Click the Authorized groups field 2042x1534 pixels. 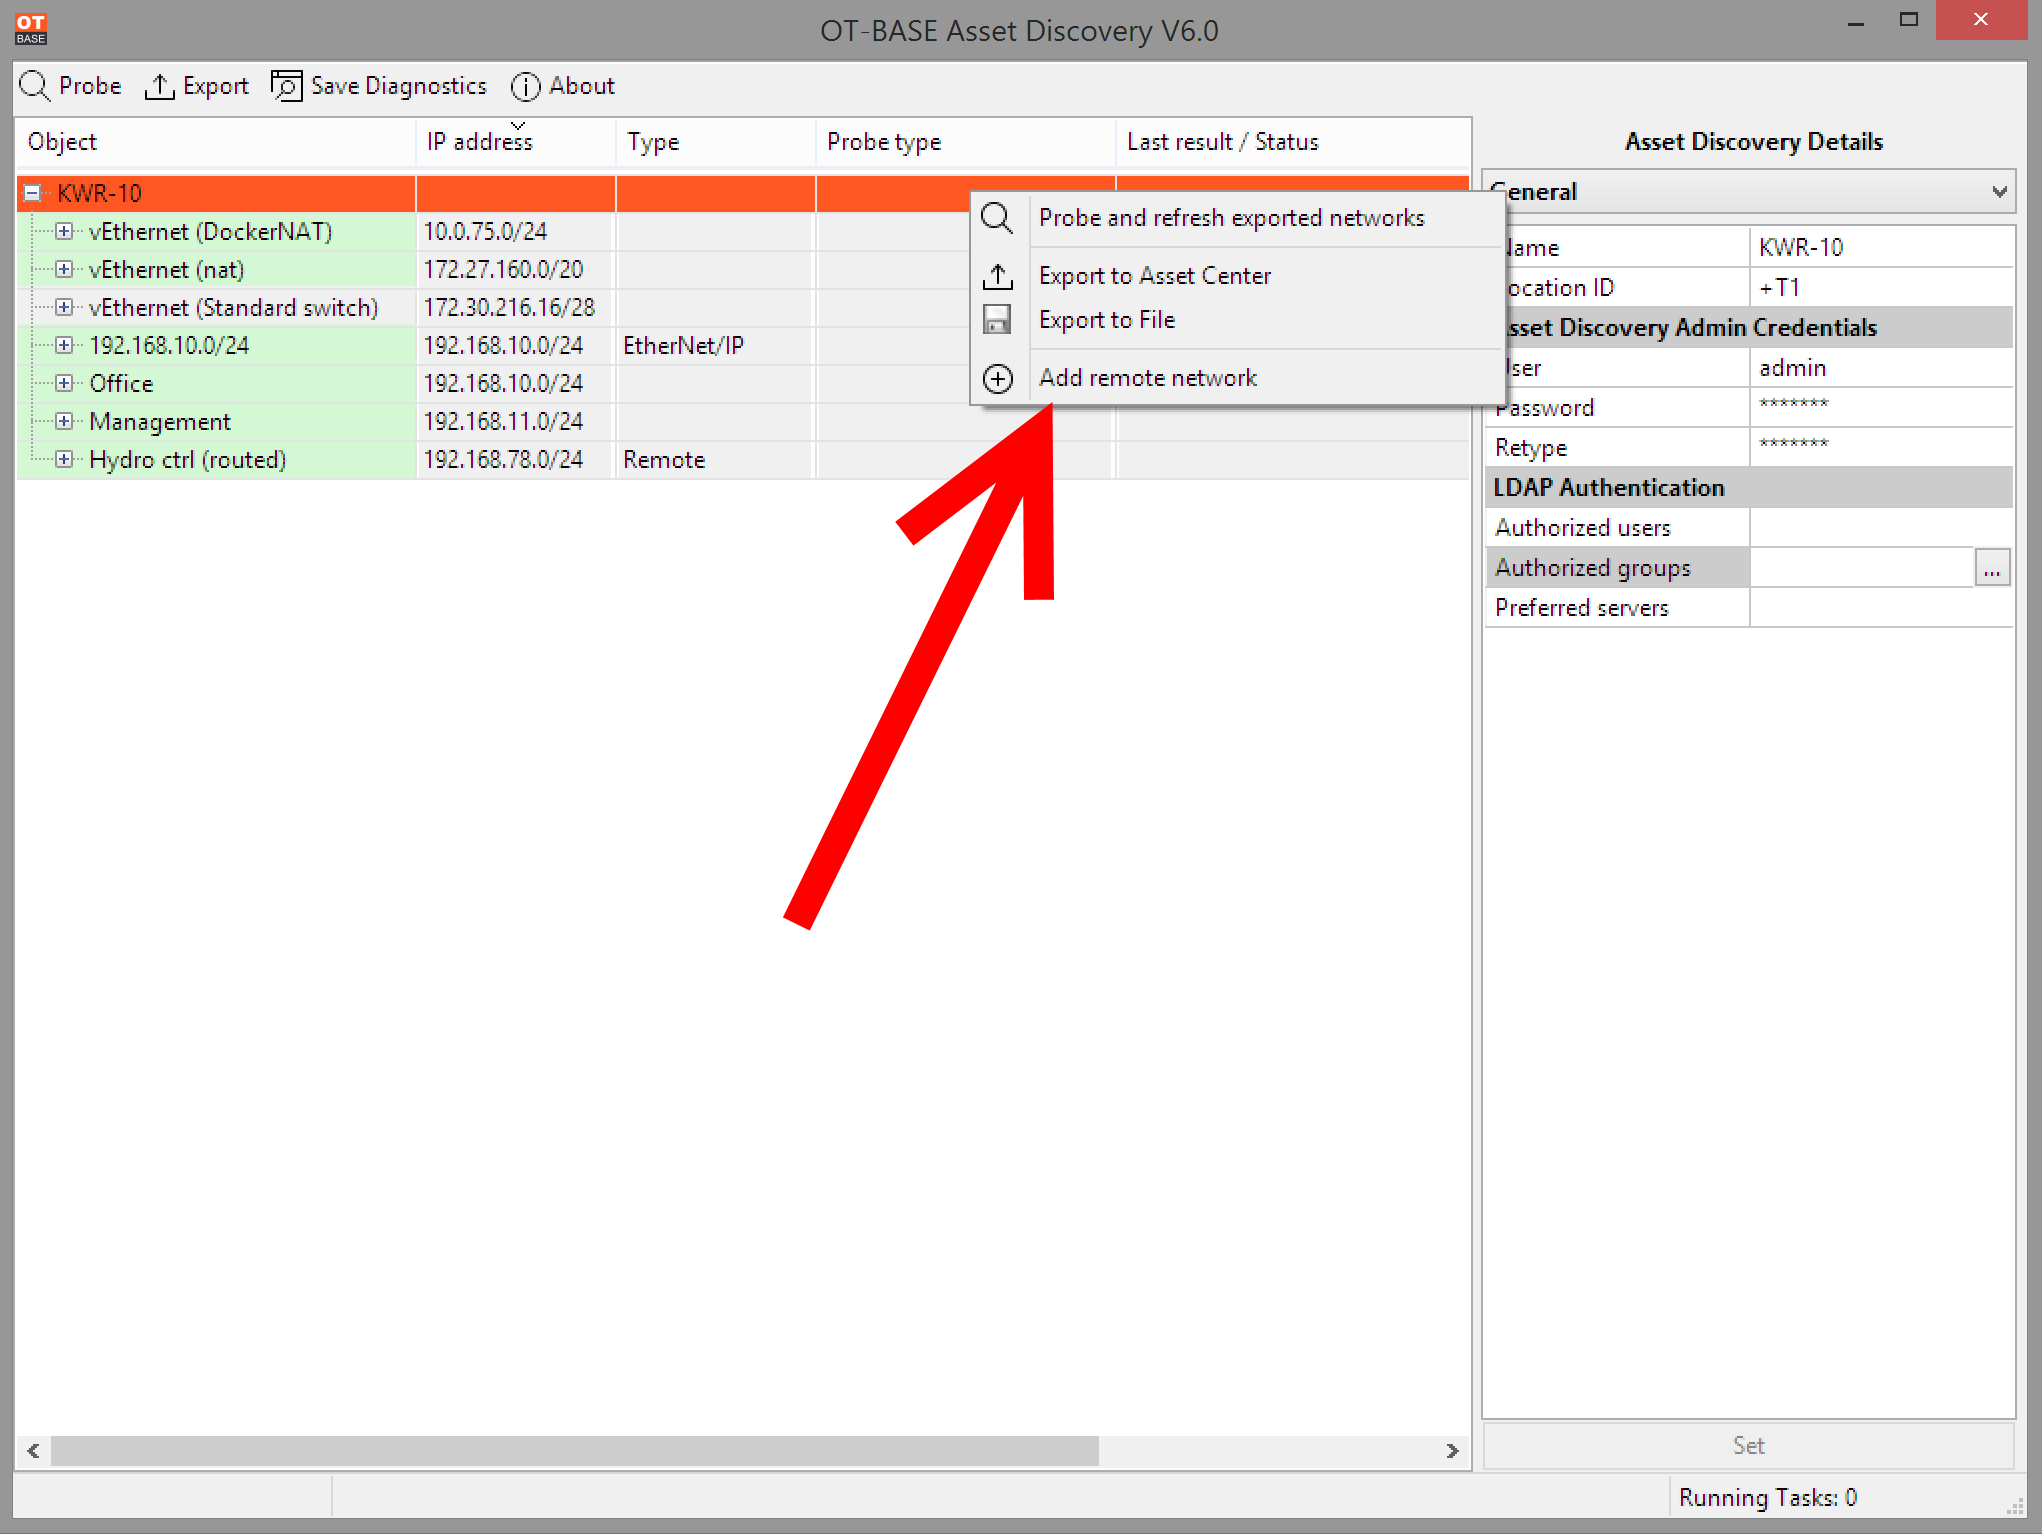pos(1862,567)
